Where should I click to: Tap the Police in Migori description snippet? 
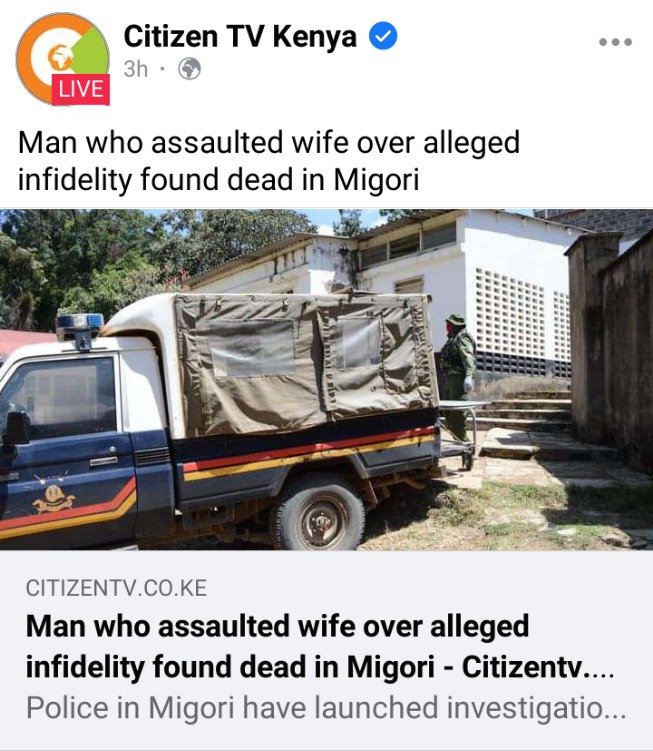point(326,708)
